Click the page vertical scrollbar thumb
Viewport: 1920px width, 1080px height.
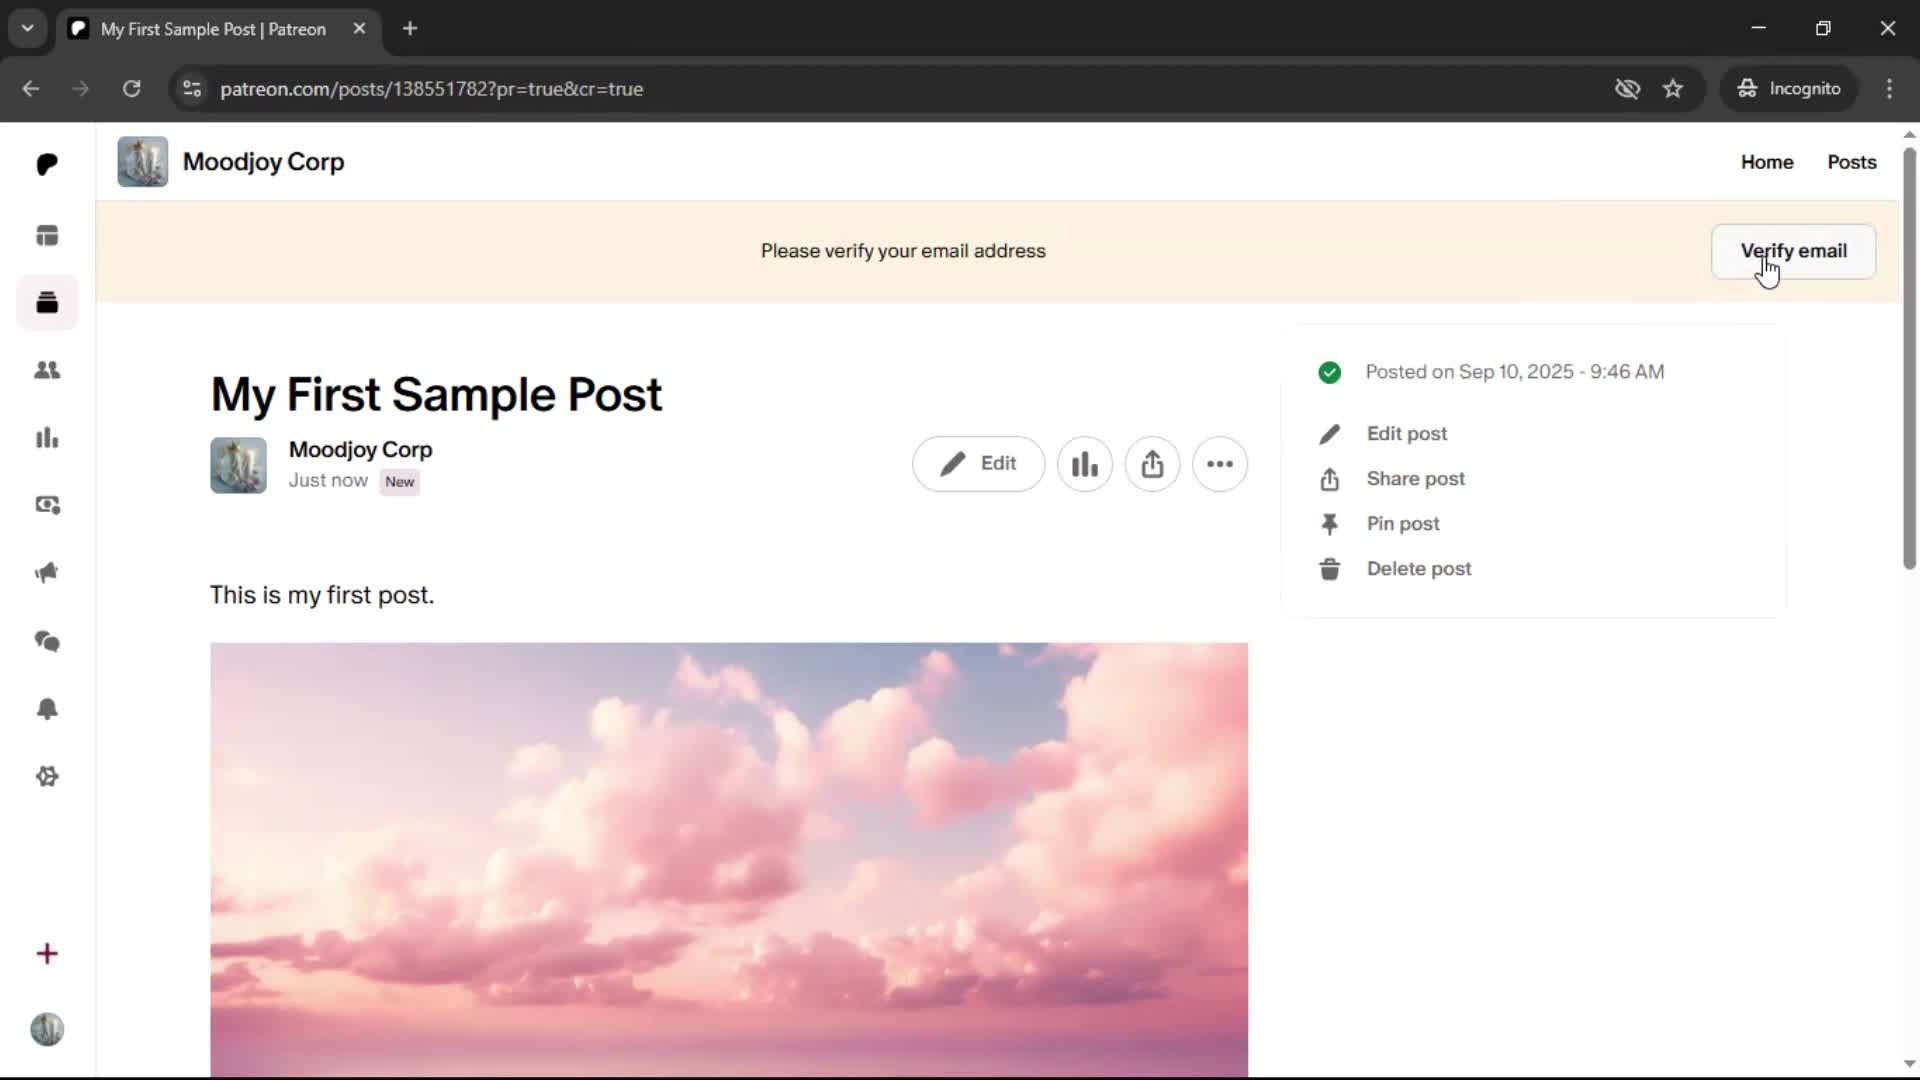tap(1909, 358)
